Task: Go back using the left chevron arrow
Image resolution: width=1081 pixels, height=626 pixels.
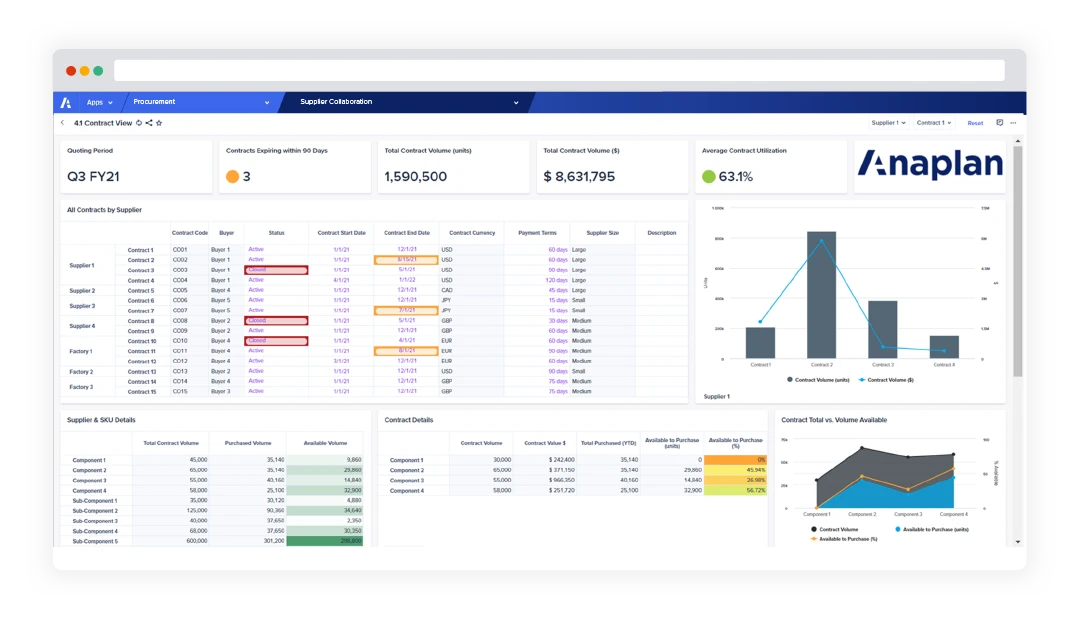Action: [62, 123]
